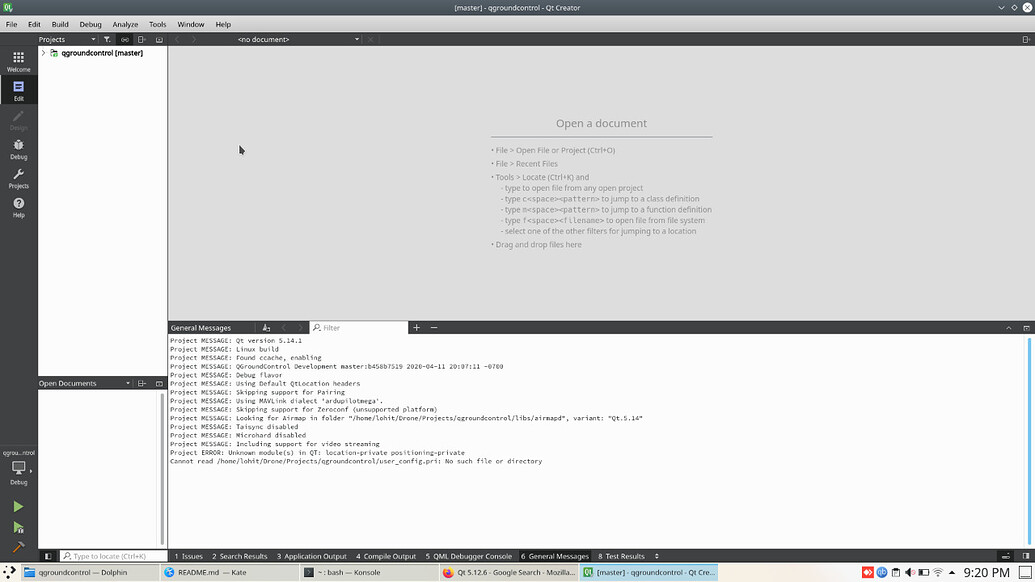Viewport: 1035px width, 582px height.
Task: Toggle the left sidebar visibility
Action: point(48,556)
